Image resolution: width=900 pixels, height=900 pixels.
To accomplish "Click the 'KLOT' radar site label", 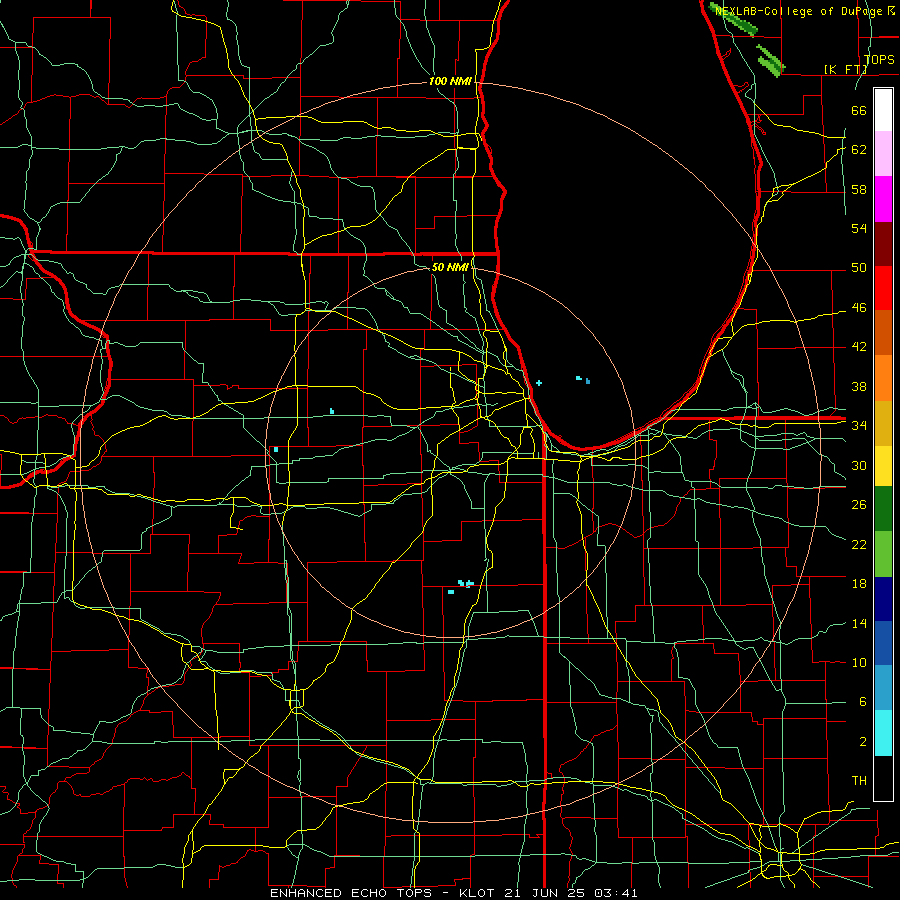I will (478, 893).
